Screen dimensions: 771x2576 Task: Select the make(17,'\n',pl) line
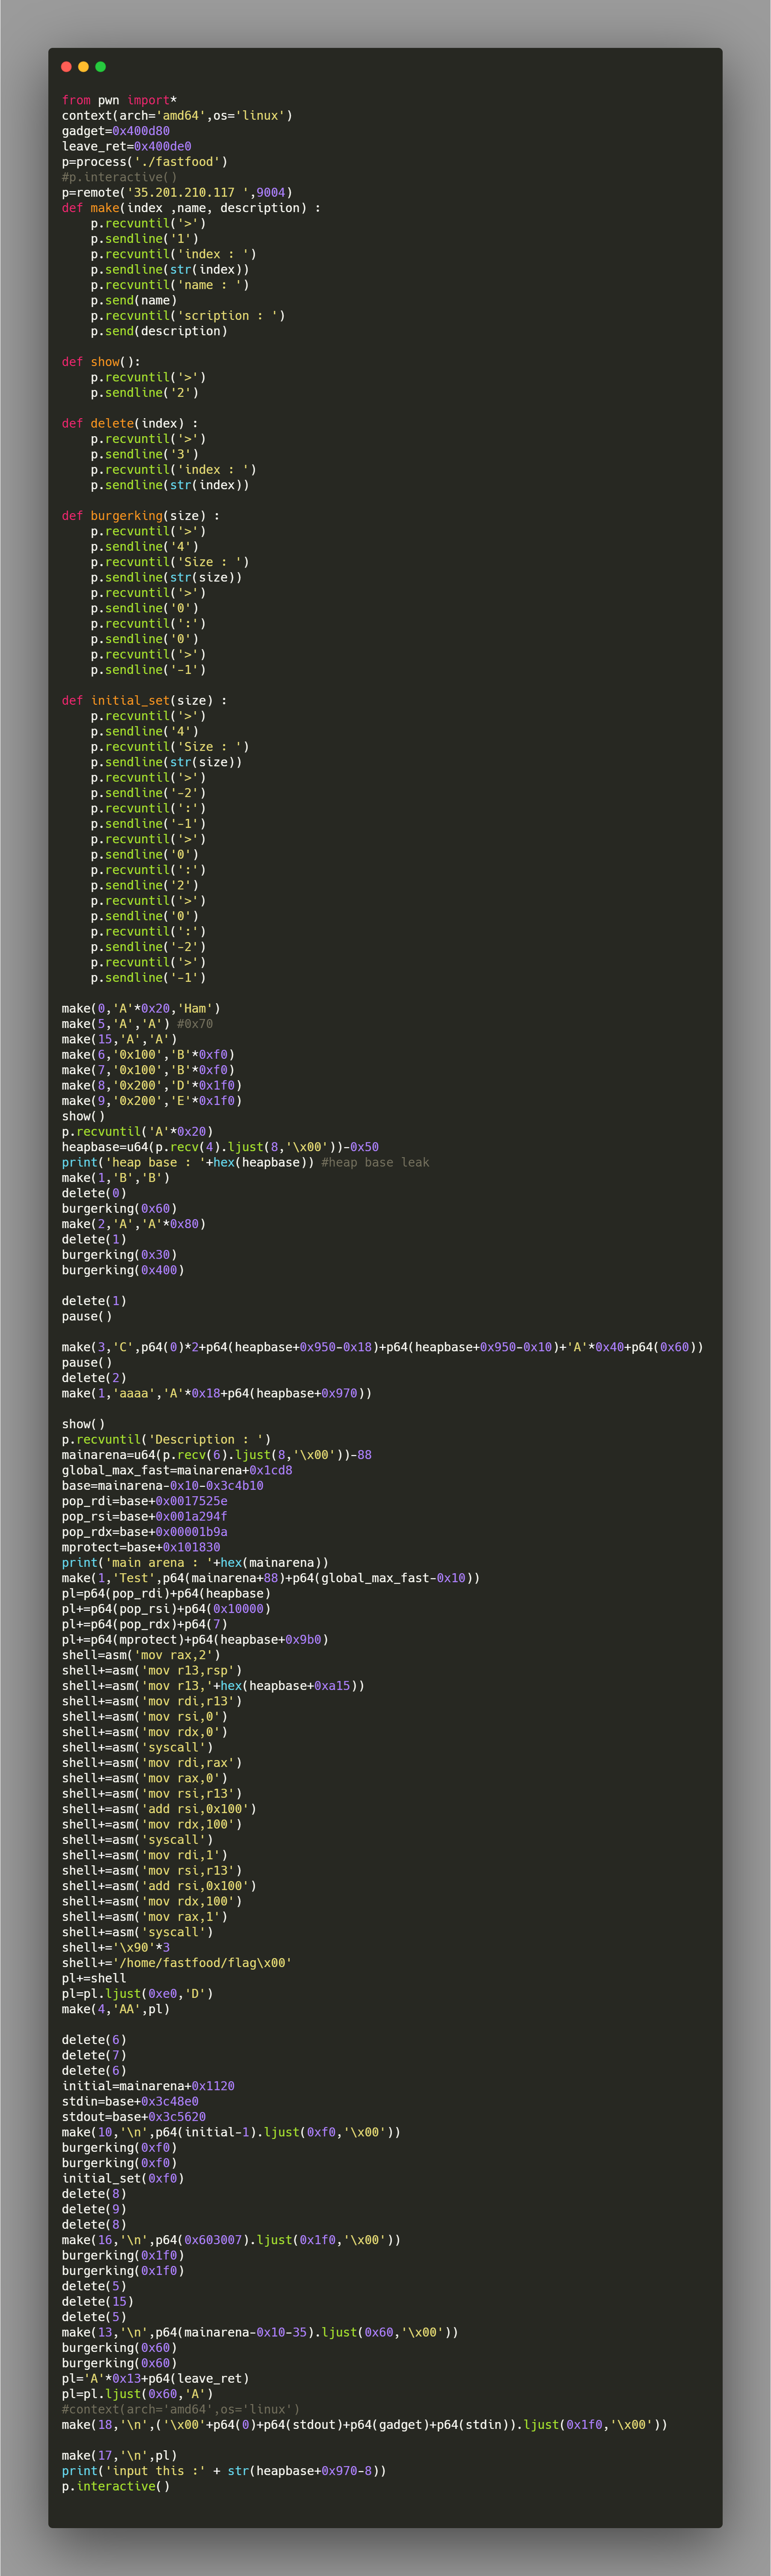[x=119, y=2455]
